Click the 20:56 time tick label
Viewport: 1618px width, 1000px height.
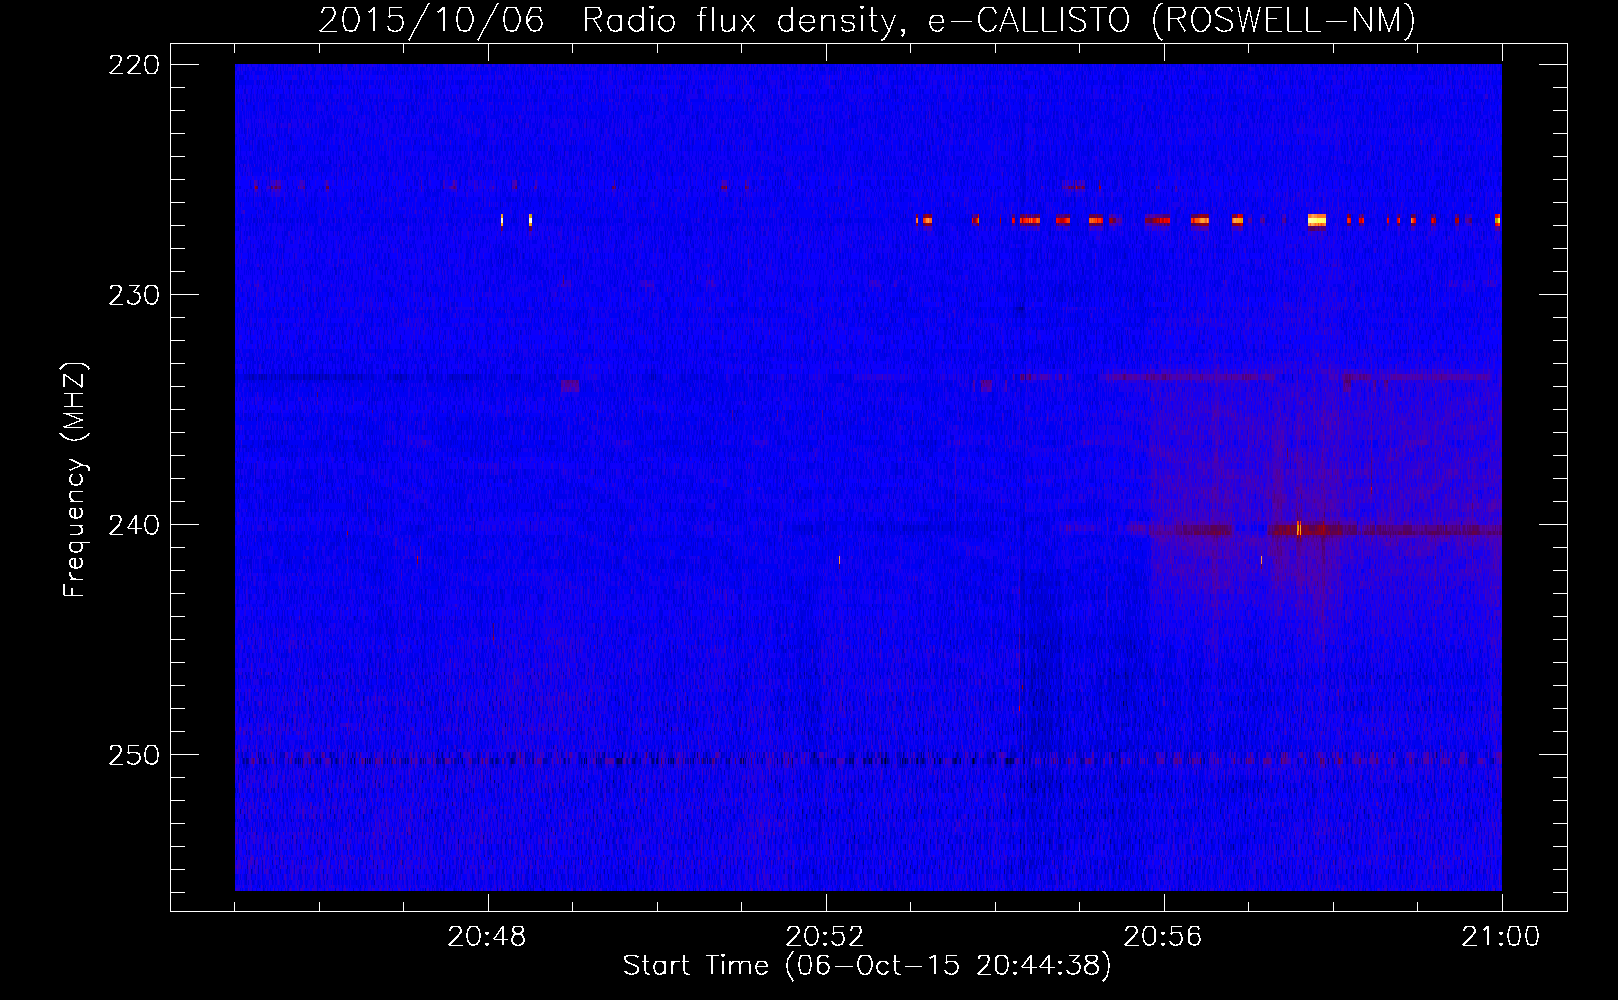(x=1163, y=937)
